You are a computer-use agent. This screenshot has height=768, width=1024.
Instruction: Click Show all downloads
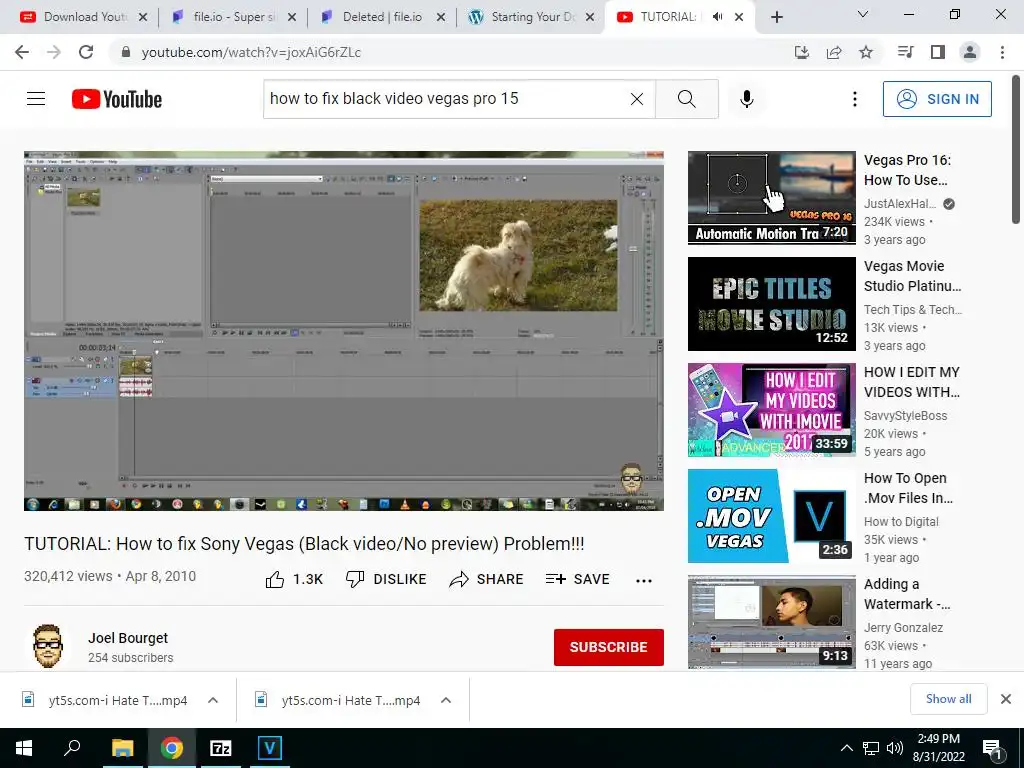pyautogui.click(x=948, y=699)
